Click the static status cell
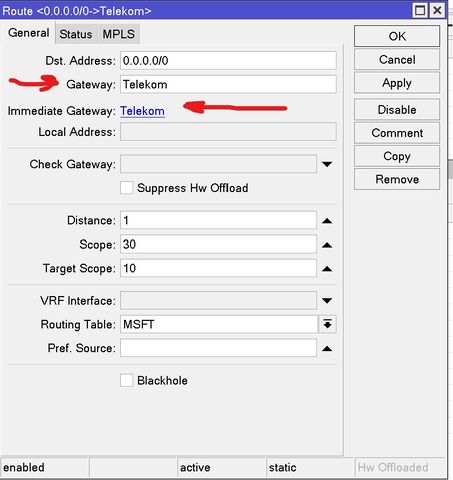Viewport: 453px width, 480px height. (x=310, y=467)
